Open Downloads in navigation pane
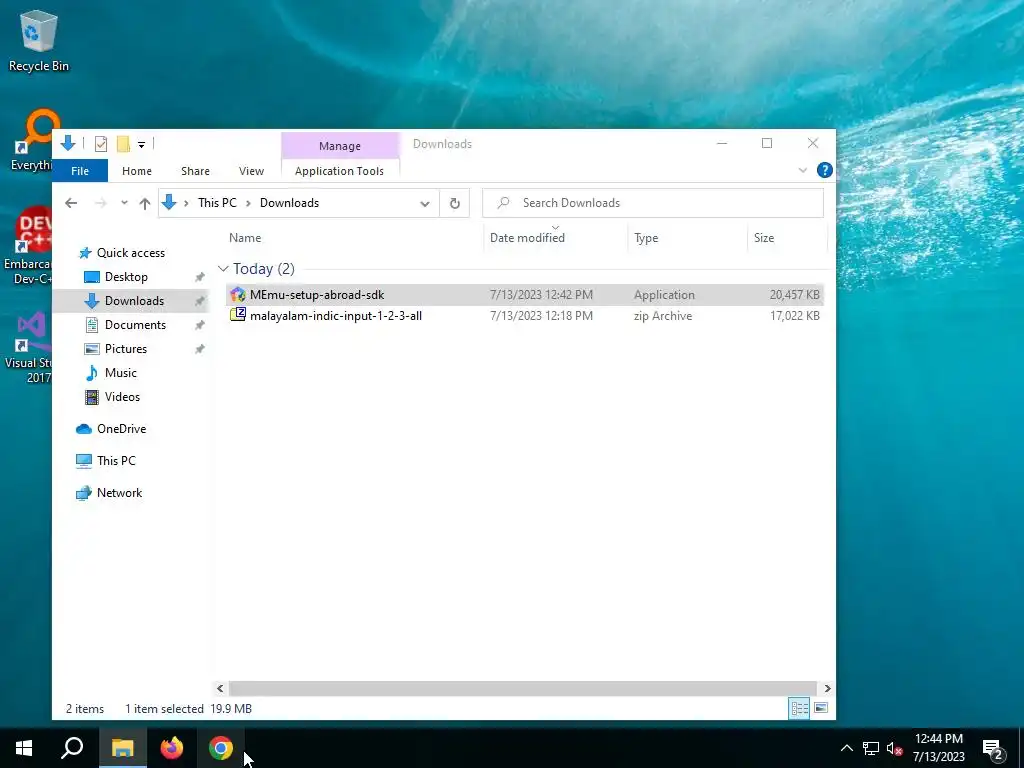The height and width of the screenshot is (768, 1024). (x=134, y=301)
